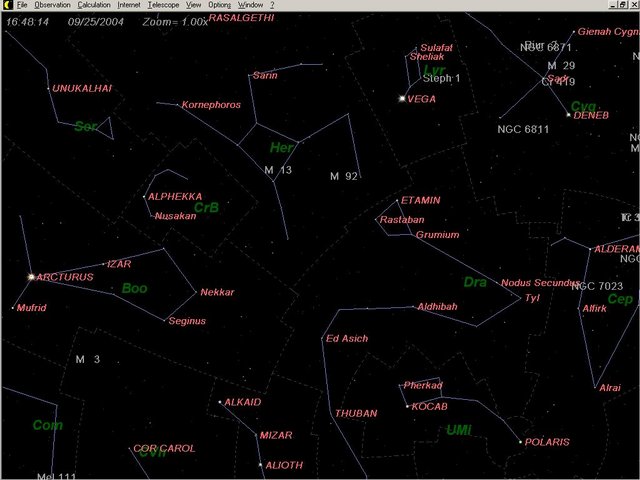The height and width of the screenshot is (480, 640).
Task: Open the ? help menu
Action: [x=272, y=5]
